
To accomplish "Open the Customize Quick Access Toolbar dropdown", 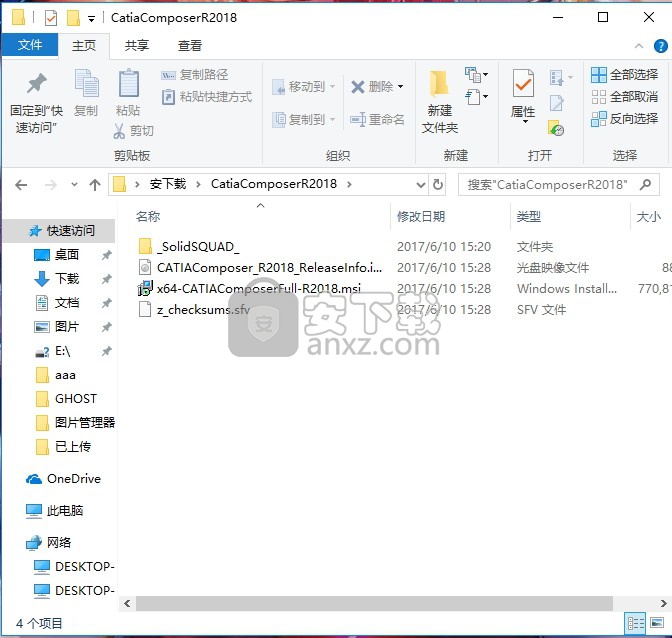I will pos(91,18).
